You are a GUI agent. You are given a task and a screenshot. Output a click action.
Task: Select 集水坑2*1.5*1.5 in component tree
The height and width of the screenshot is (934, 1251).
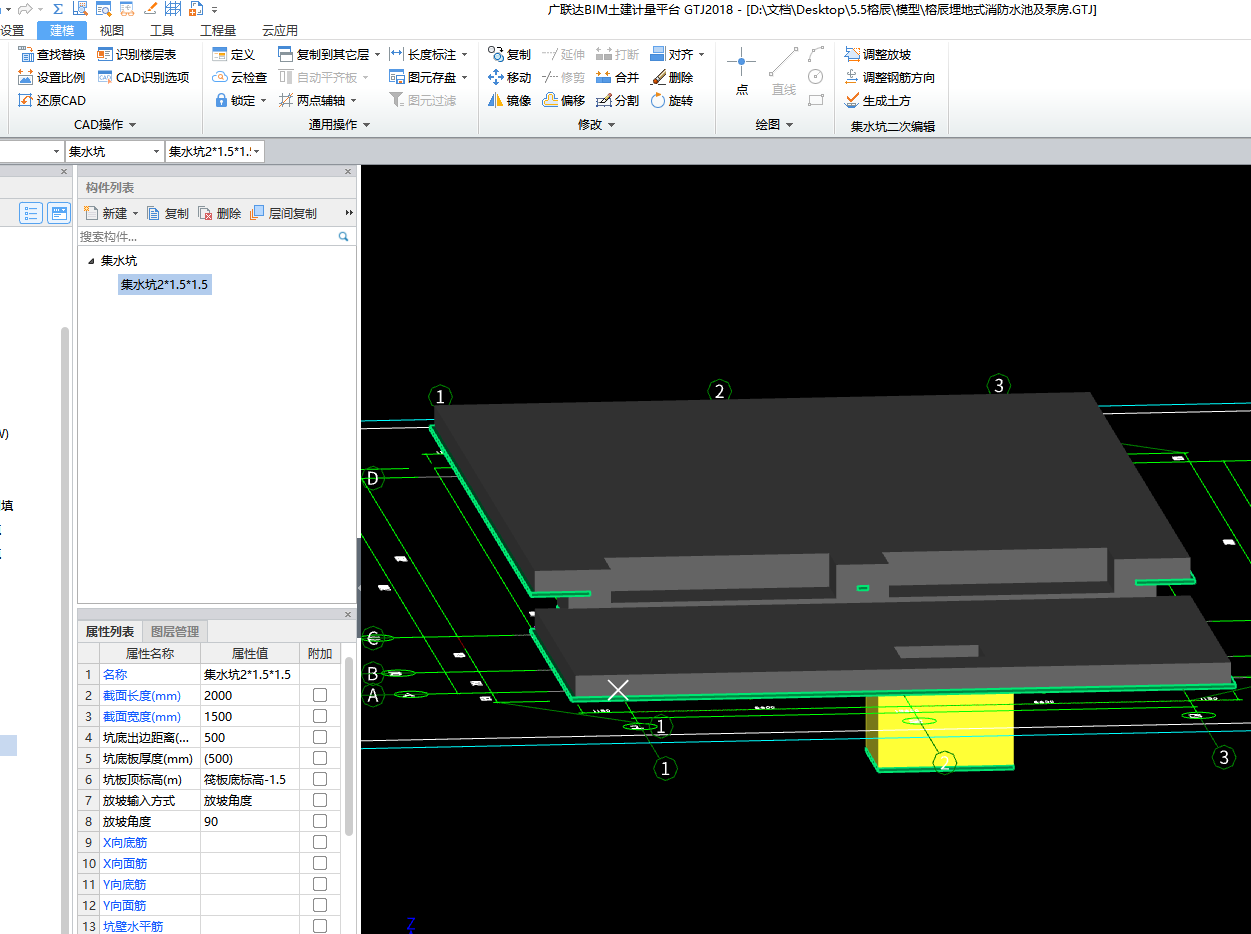click(164, 285)
